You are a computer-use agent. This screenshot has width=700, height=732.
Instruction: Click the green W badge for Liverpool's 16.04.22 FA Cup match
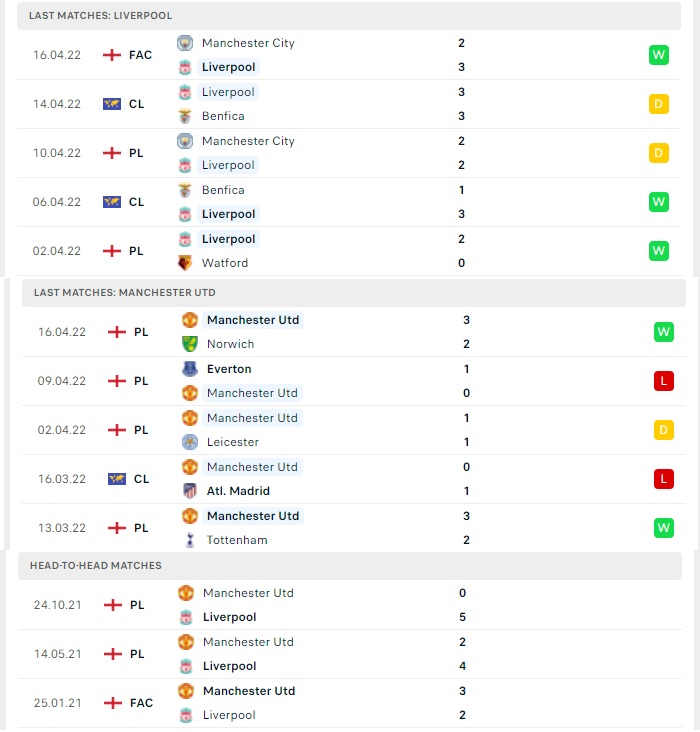coord(658,55)
